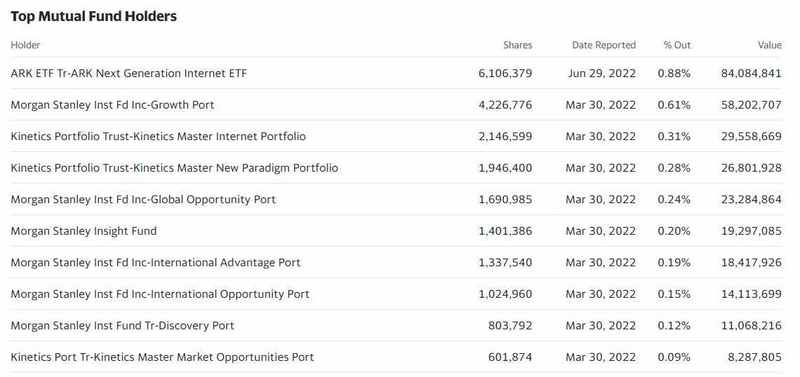800x377 pixels.
Task: Open Morgan Stanley Insight Fund entry
Action: click(x=84, y=231)
